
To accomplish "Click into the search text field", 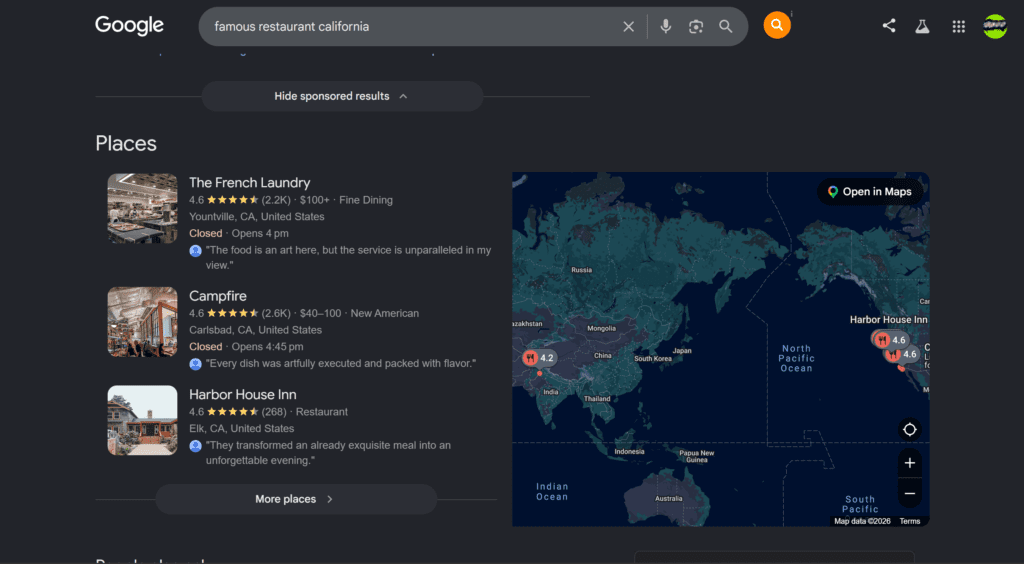I will [411, 27].
